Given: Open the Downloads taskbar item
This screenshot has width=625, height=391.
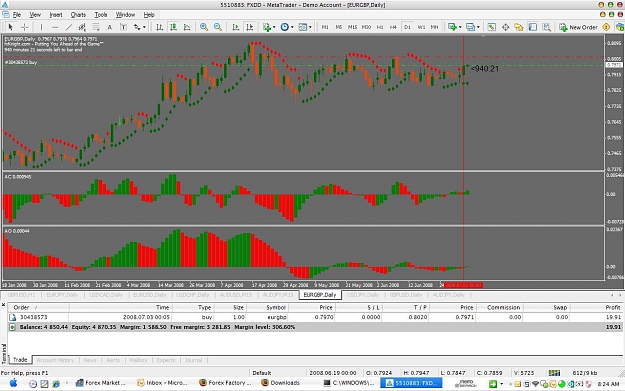Looking at the screenshot, I should (281, 383).
